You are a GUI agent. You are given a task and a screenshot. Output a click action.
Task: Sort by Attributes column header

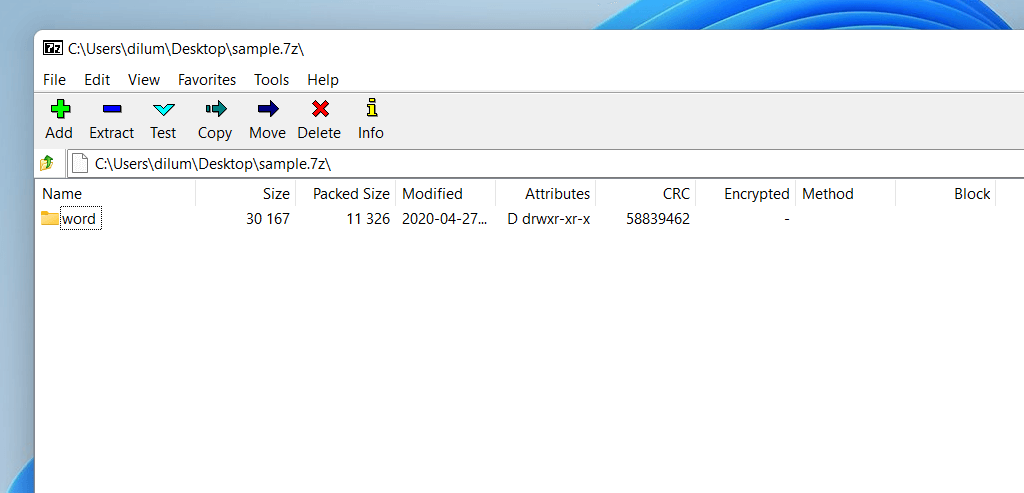(x=545, y=194)
